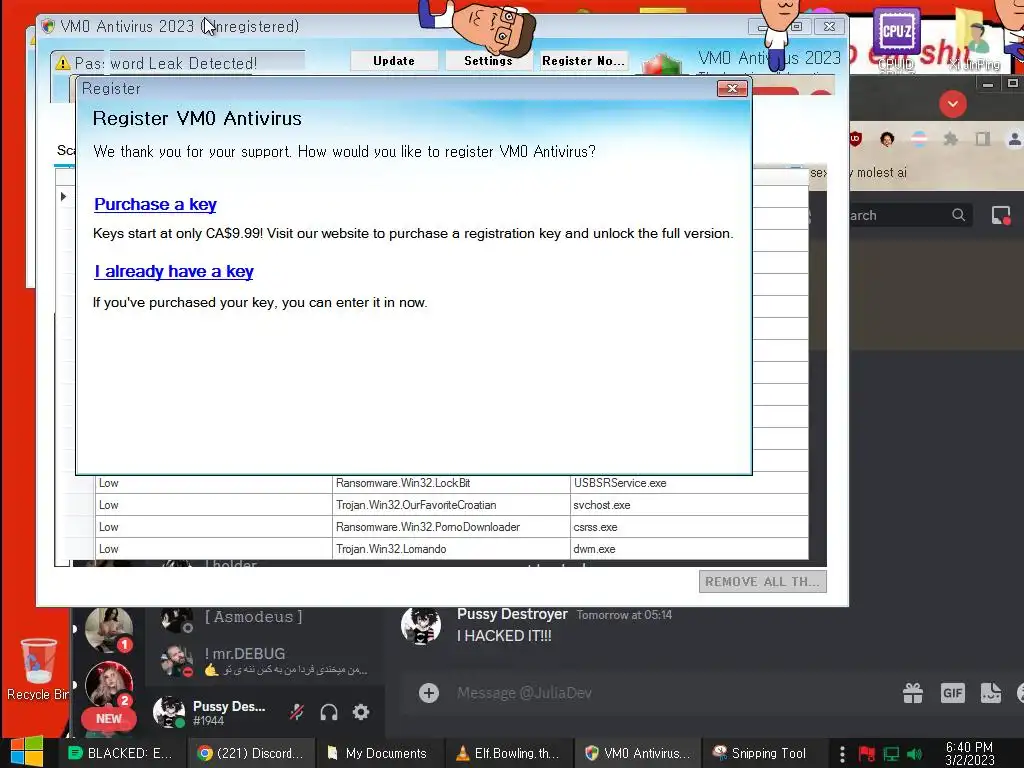
Task: Switch to My Documents taskbar item
Action: point(378,753)
